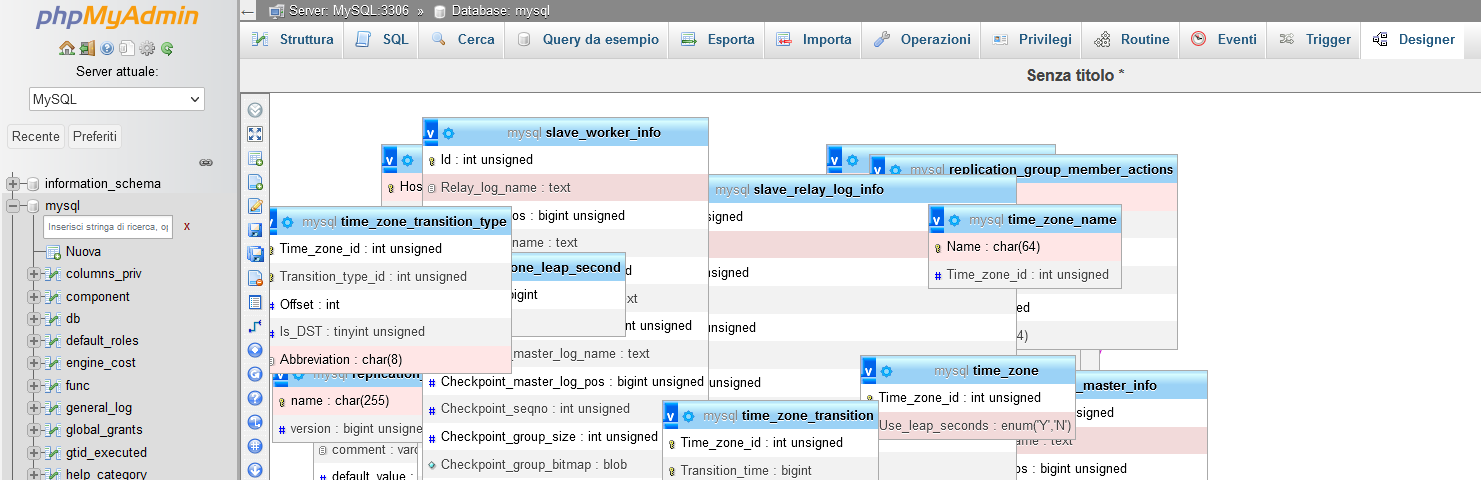Open slave_worker_info table options gear
1481x480 pixels.
click(448, 133)
